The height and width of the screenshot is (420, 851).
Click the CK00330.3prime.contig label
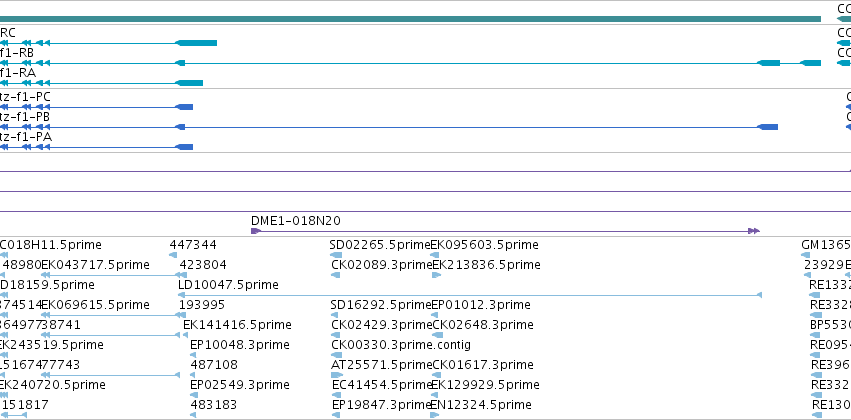[401, 345]
